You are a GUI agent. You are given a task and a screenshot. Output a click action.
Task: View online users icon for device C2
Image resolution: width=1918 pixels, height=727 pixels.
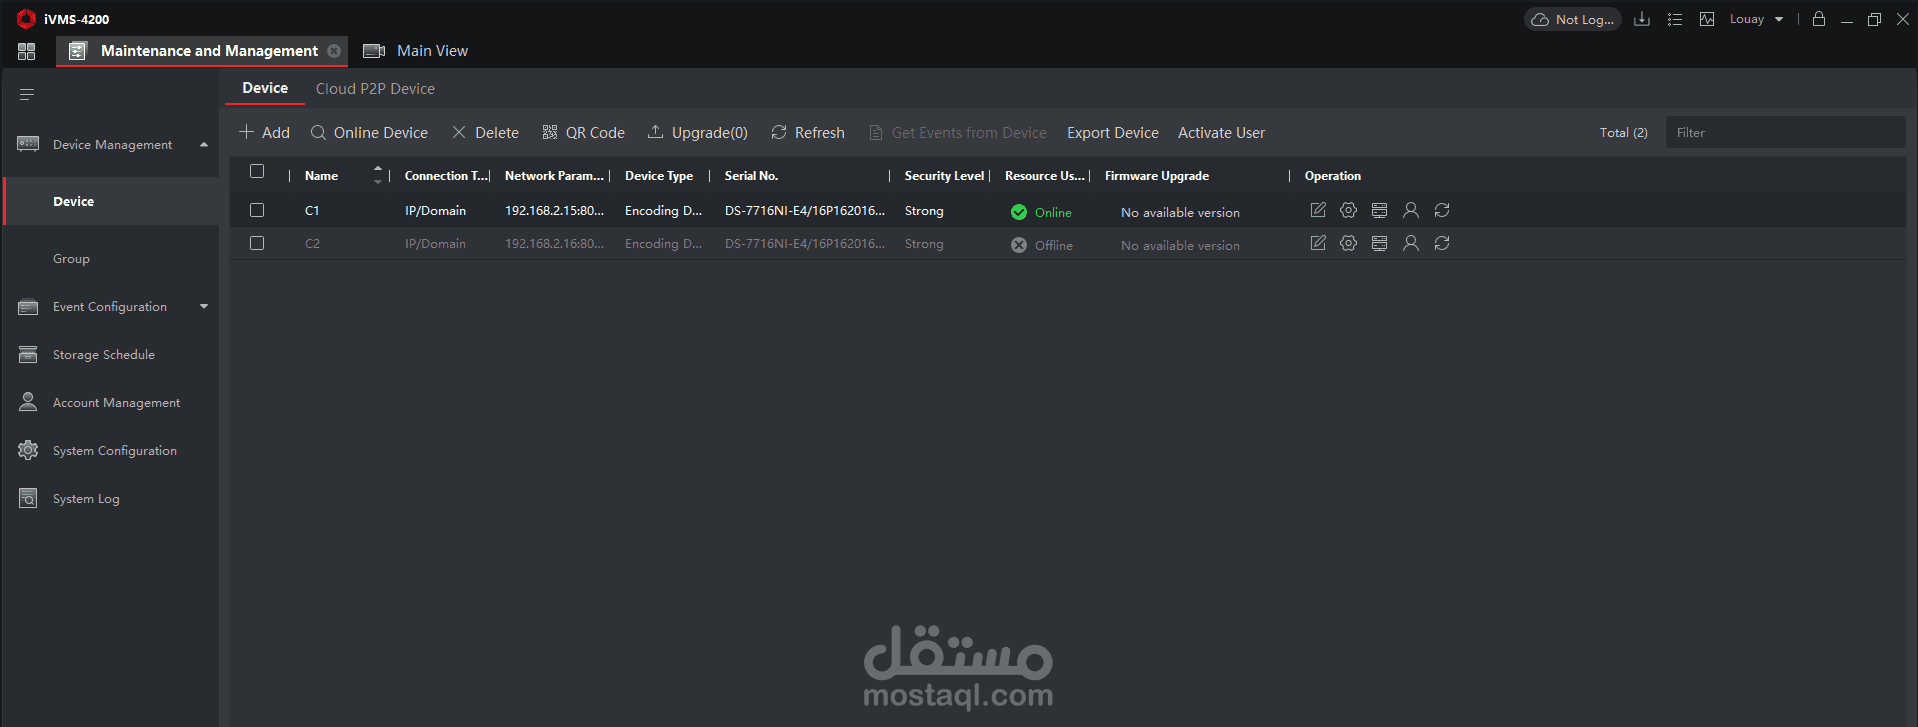pos(1411,243)
